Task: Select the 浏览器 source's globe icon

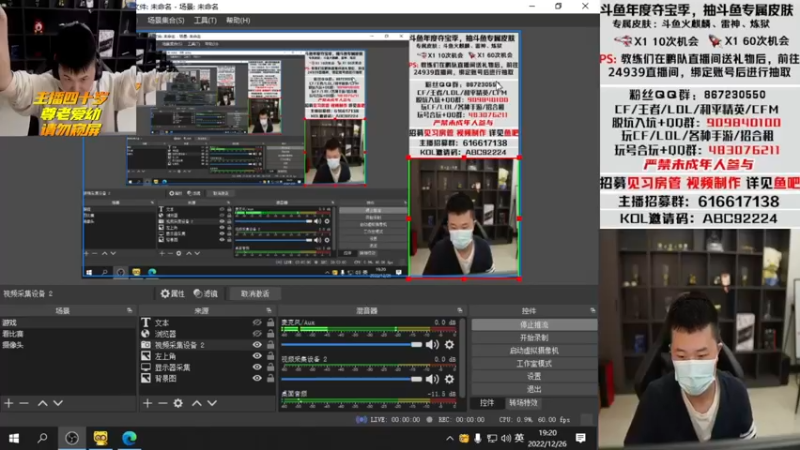Action: click(x=146, y=334)
